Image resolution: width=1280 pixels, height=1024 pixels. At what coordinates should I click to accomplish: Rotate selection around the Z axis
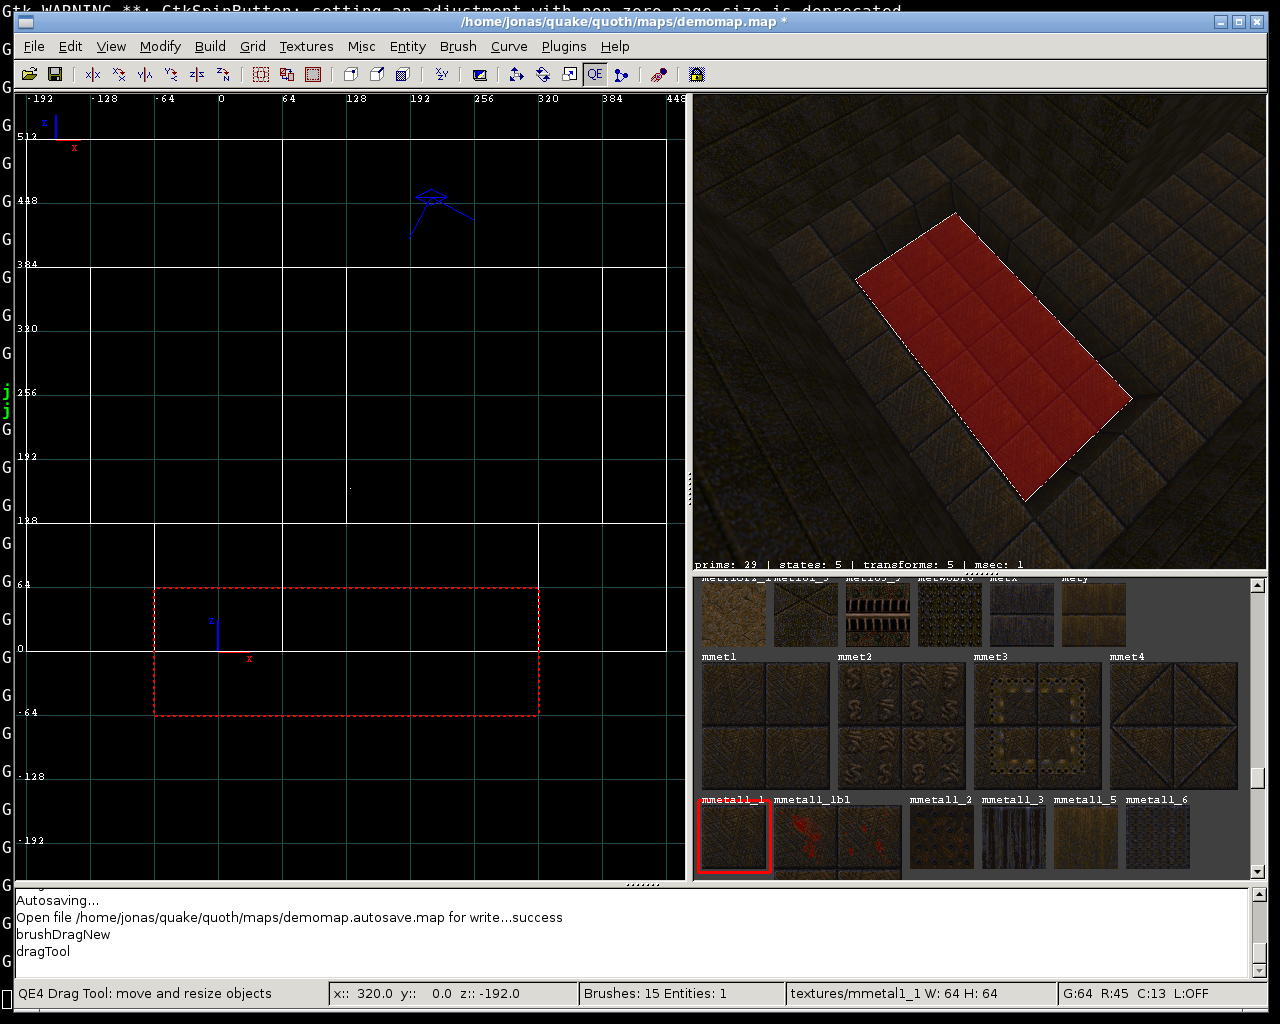pyautogui.click(x=223, y=74)
